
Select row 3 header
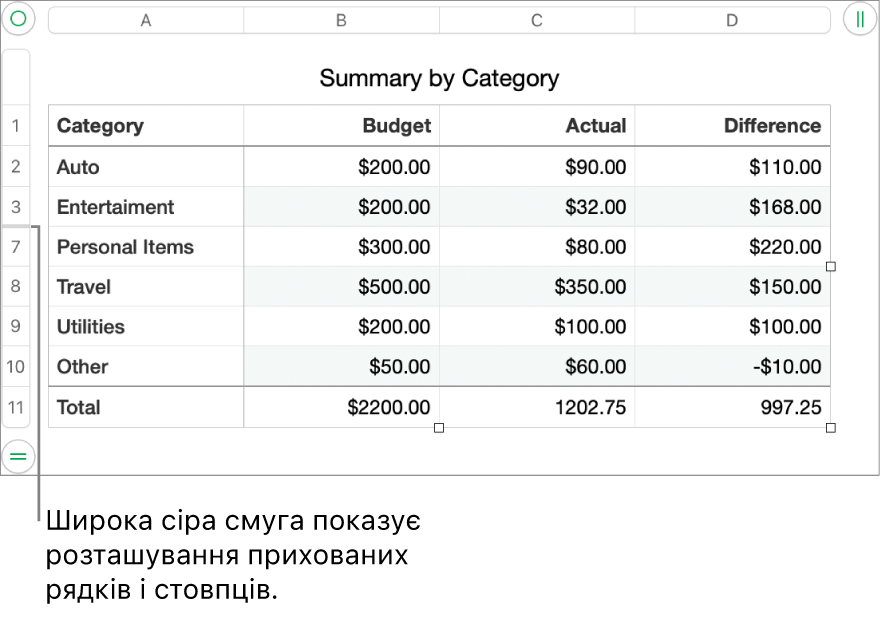click(16, 207)
